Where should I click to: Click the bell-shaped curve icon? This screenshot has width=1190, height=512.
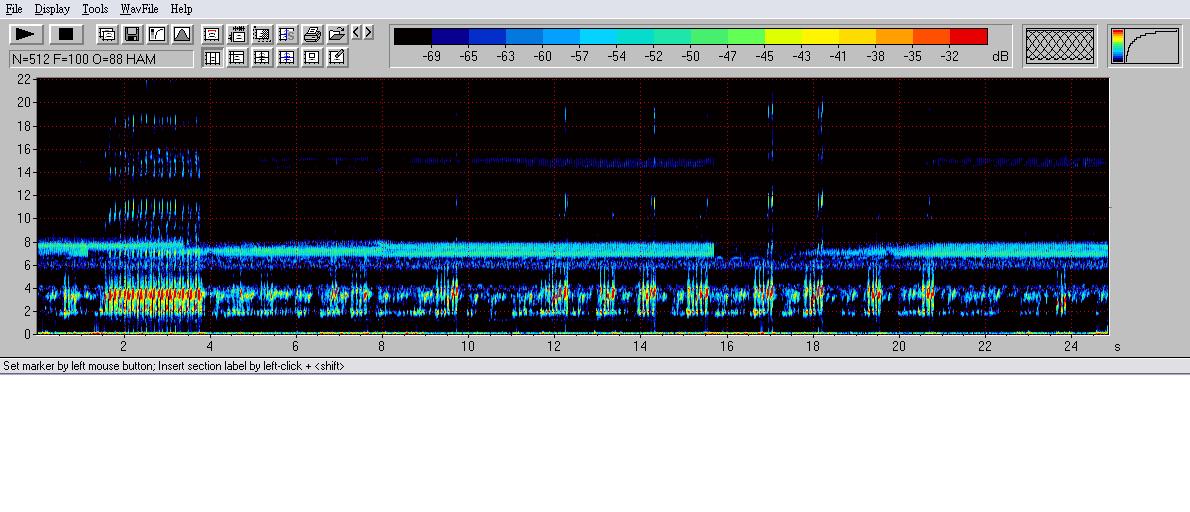point(182,34)
